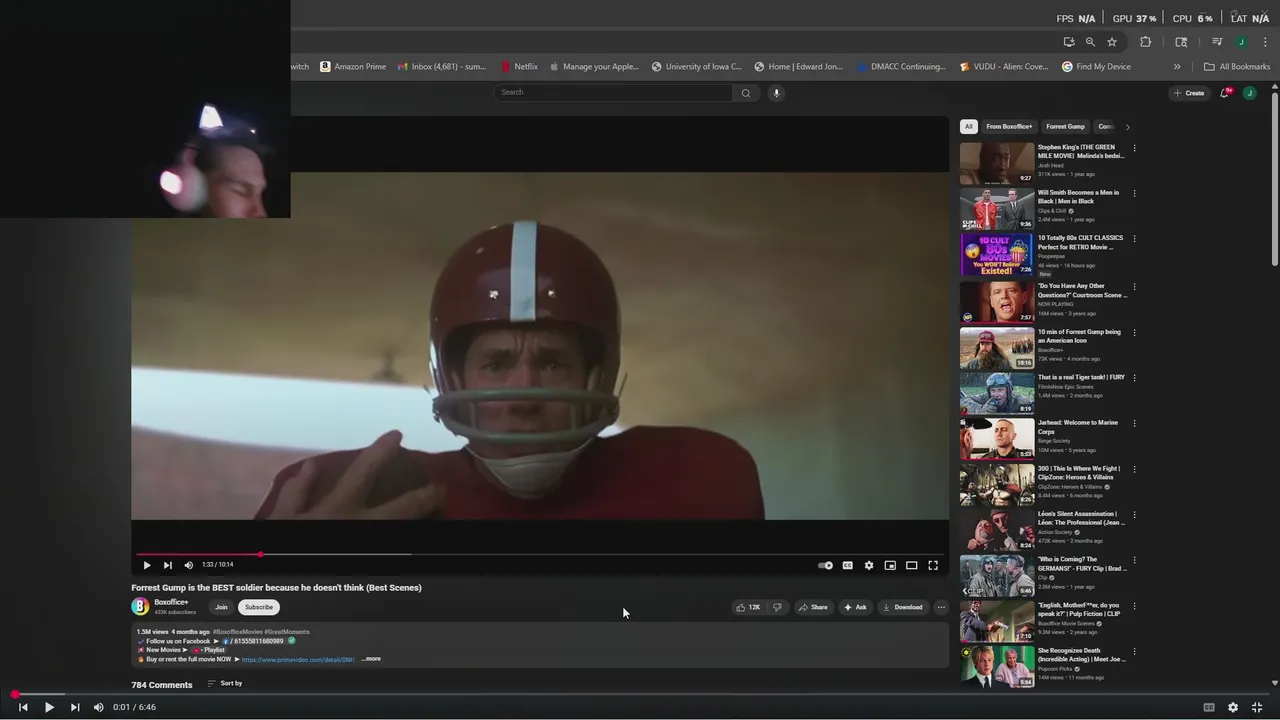Mute the outer player volume icon
Image resolution: width=1280 pixels, height=720 pixels.
(x=98, y=707)
